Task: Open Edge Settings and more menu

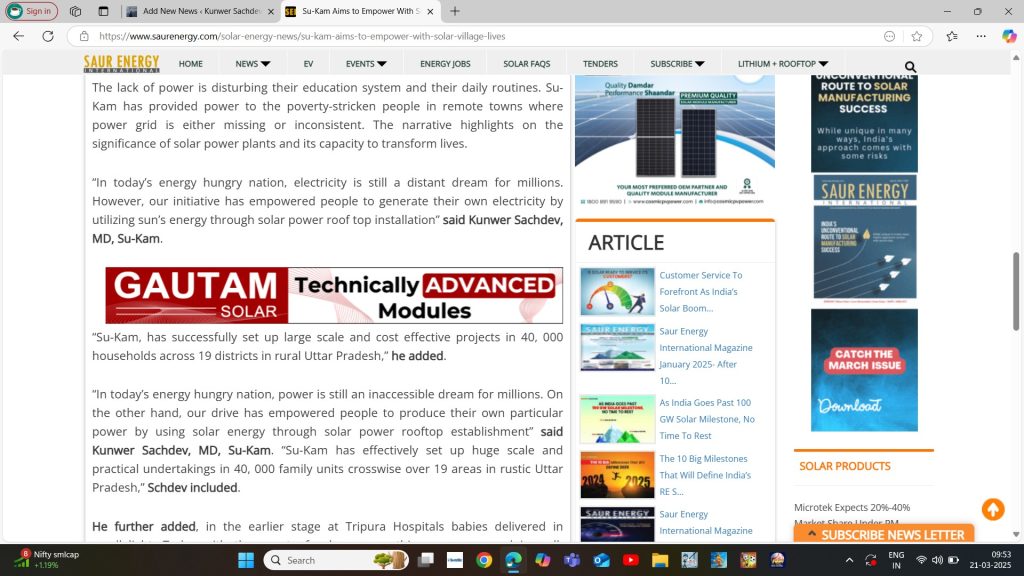Action: point(981,36)
